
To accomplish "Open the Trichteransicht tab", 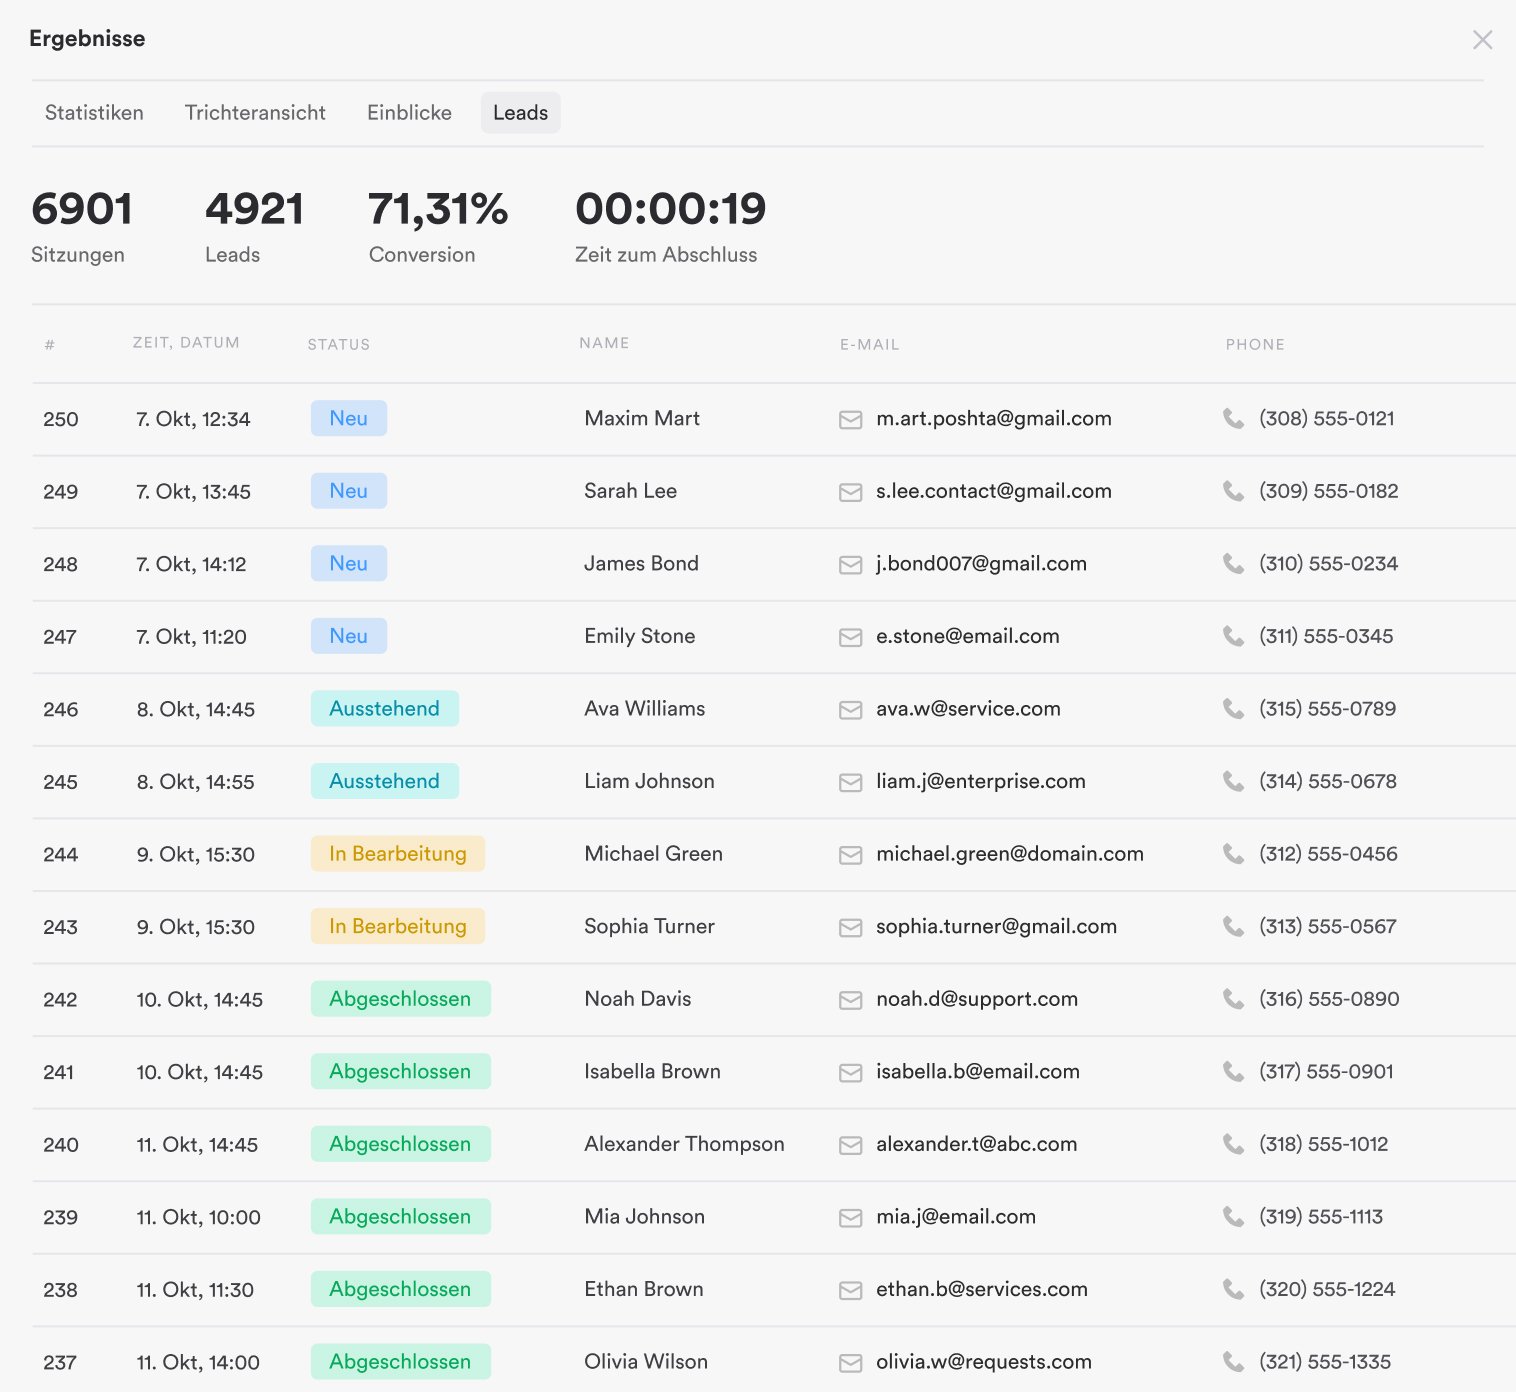I will coord(255,113).
